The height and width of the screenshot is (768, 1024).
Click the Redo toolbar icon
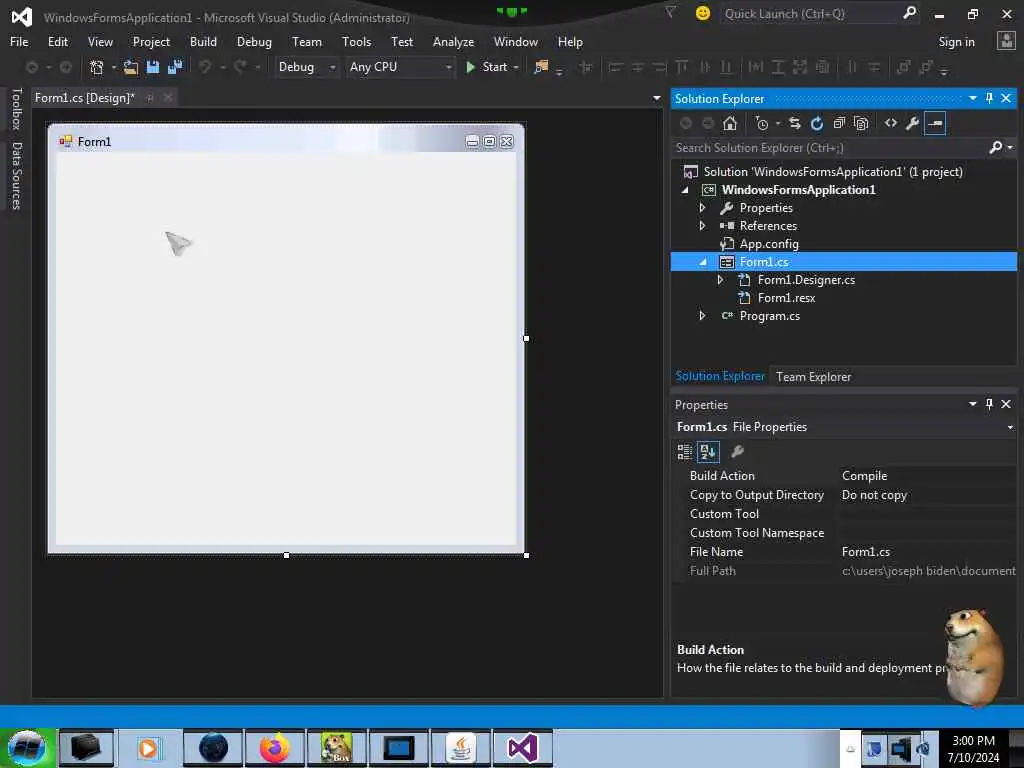(x=240, y=67)
